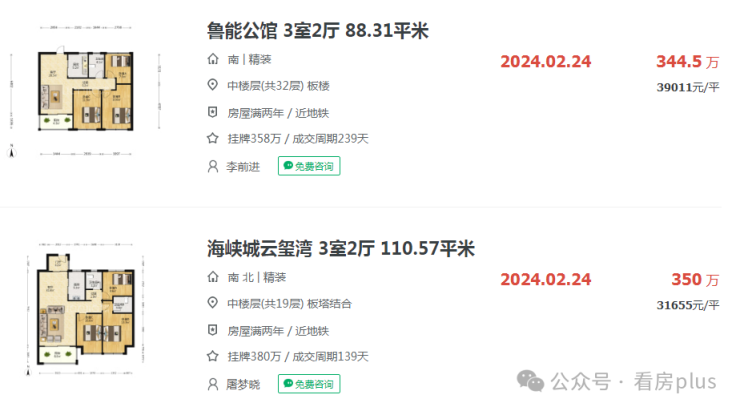Click the house icon beside 南 北 | 精装
740x411 pixels.
212,277
